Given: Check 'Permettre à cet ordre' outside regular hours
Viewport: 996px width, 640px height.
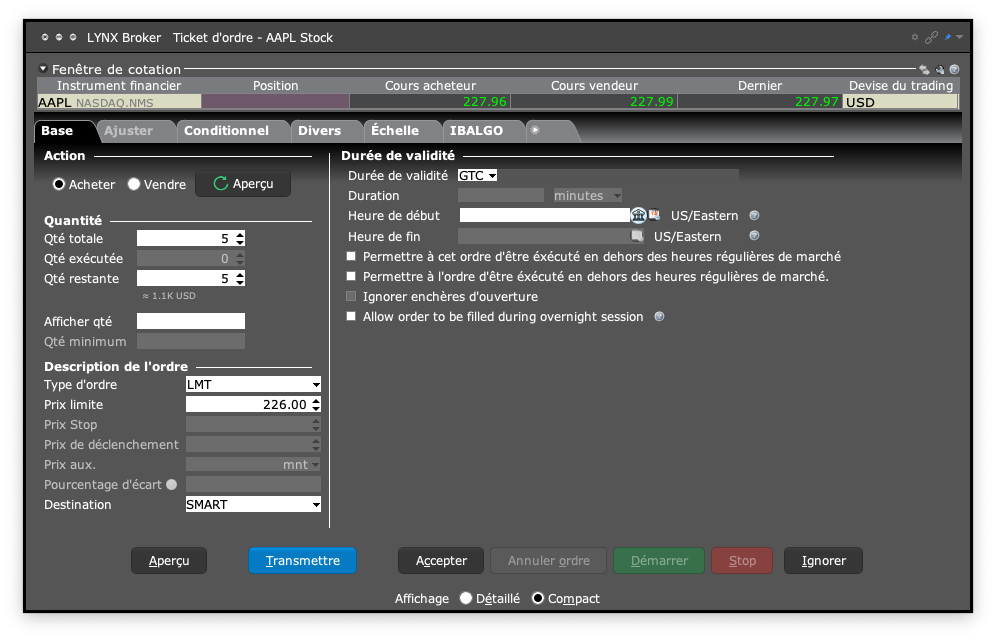Looking at the screenshot, I should pyautogui.click(x=351, y=257).
